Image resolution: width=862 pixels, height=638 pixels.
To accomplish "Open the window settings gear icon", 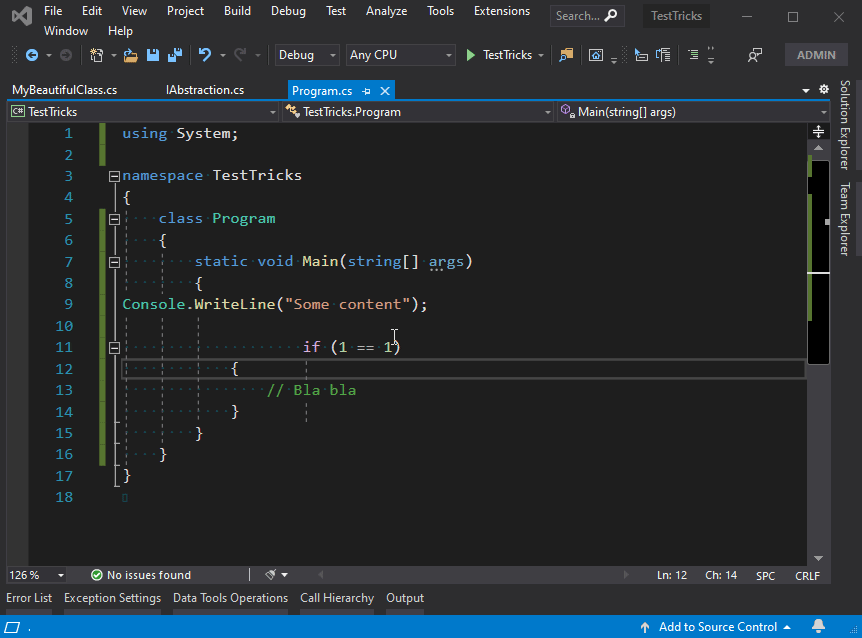I will pyautogui.click(x=824, y=89).
